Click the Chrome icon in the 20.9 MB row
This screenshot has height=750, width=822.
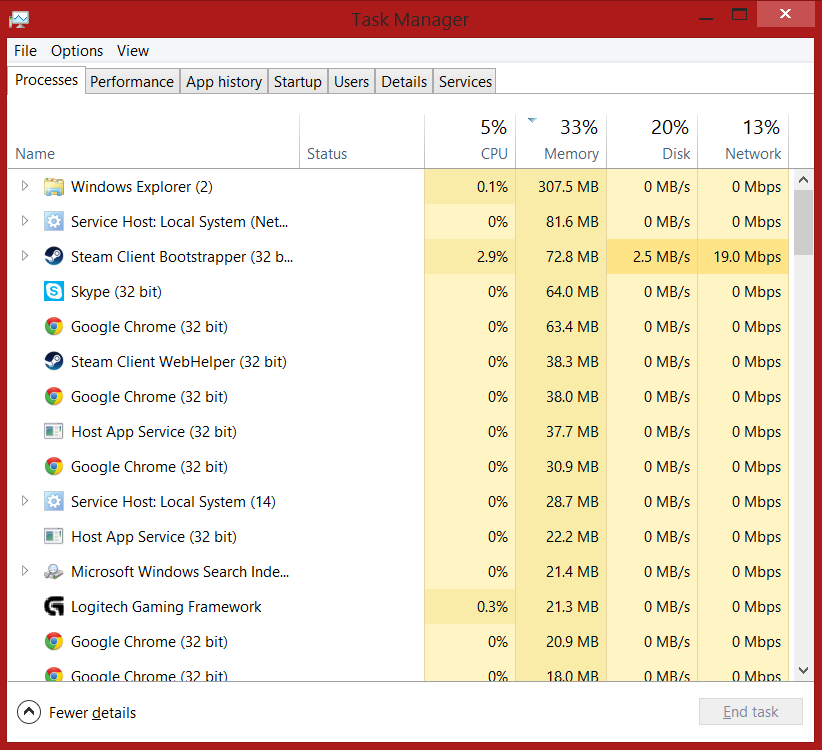point(54,642)
